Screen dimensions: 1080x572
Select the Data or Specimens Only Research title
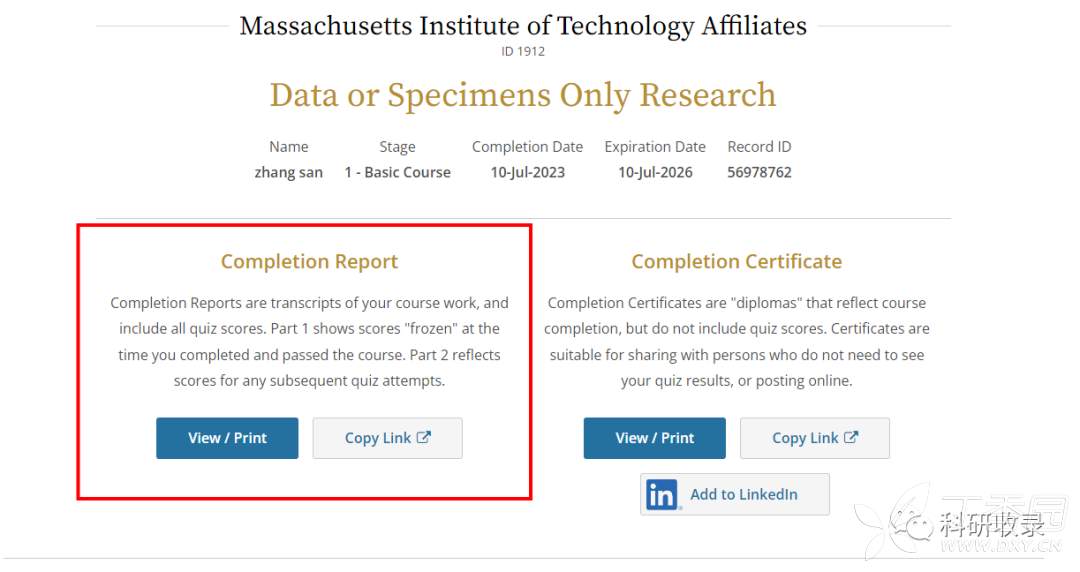click(523, 95)
